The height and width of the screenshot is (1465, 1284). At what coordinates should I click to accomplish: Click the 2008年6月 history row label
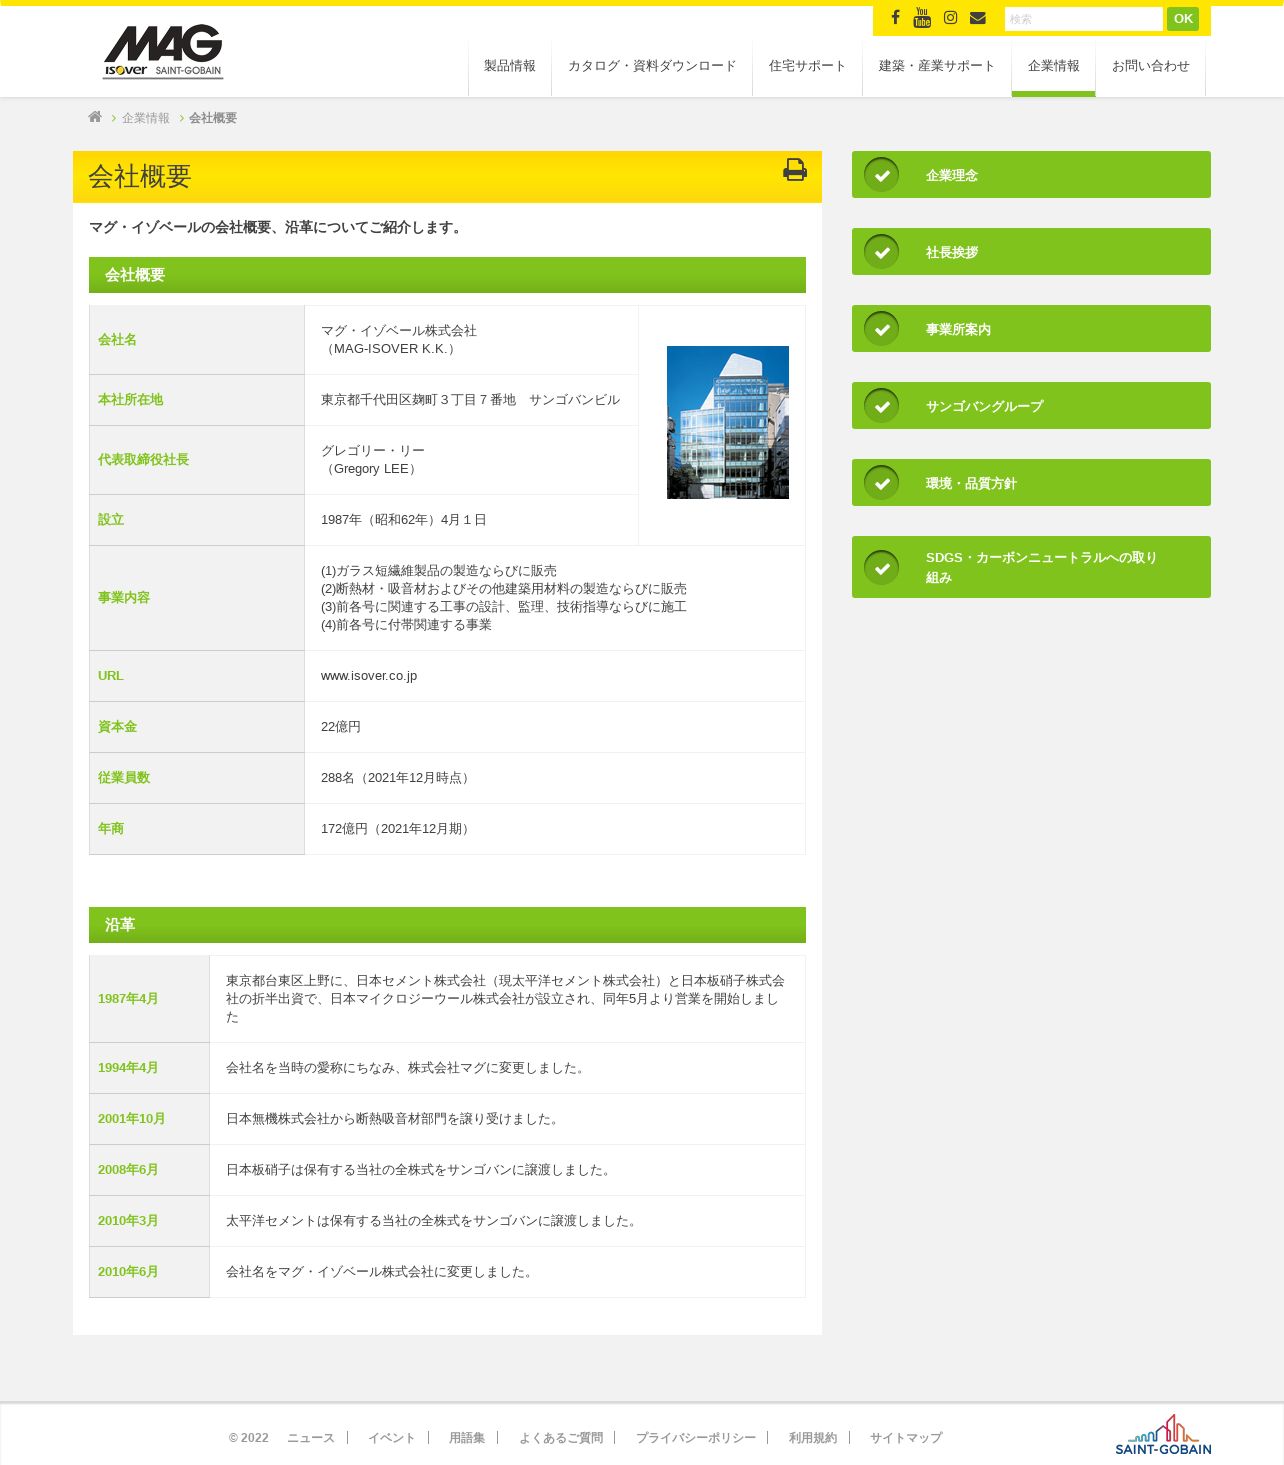coord(128,1170)
